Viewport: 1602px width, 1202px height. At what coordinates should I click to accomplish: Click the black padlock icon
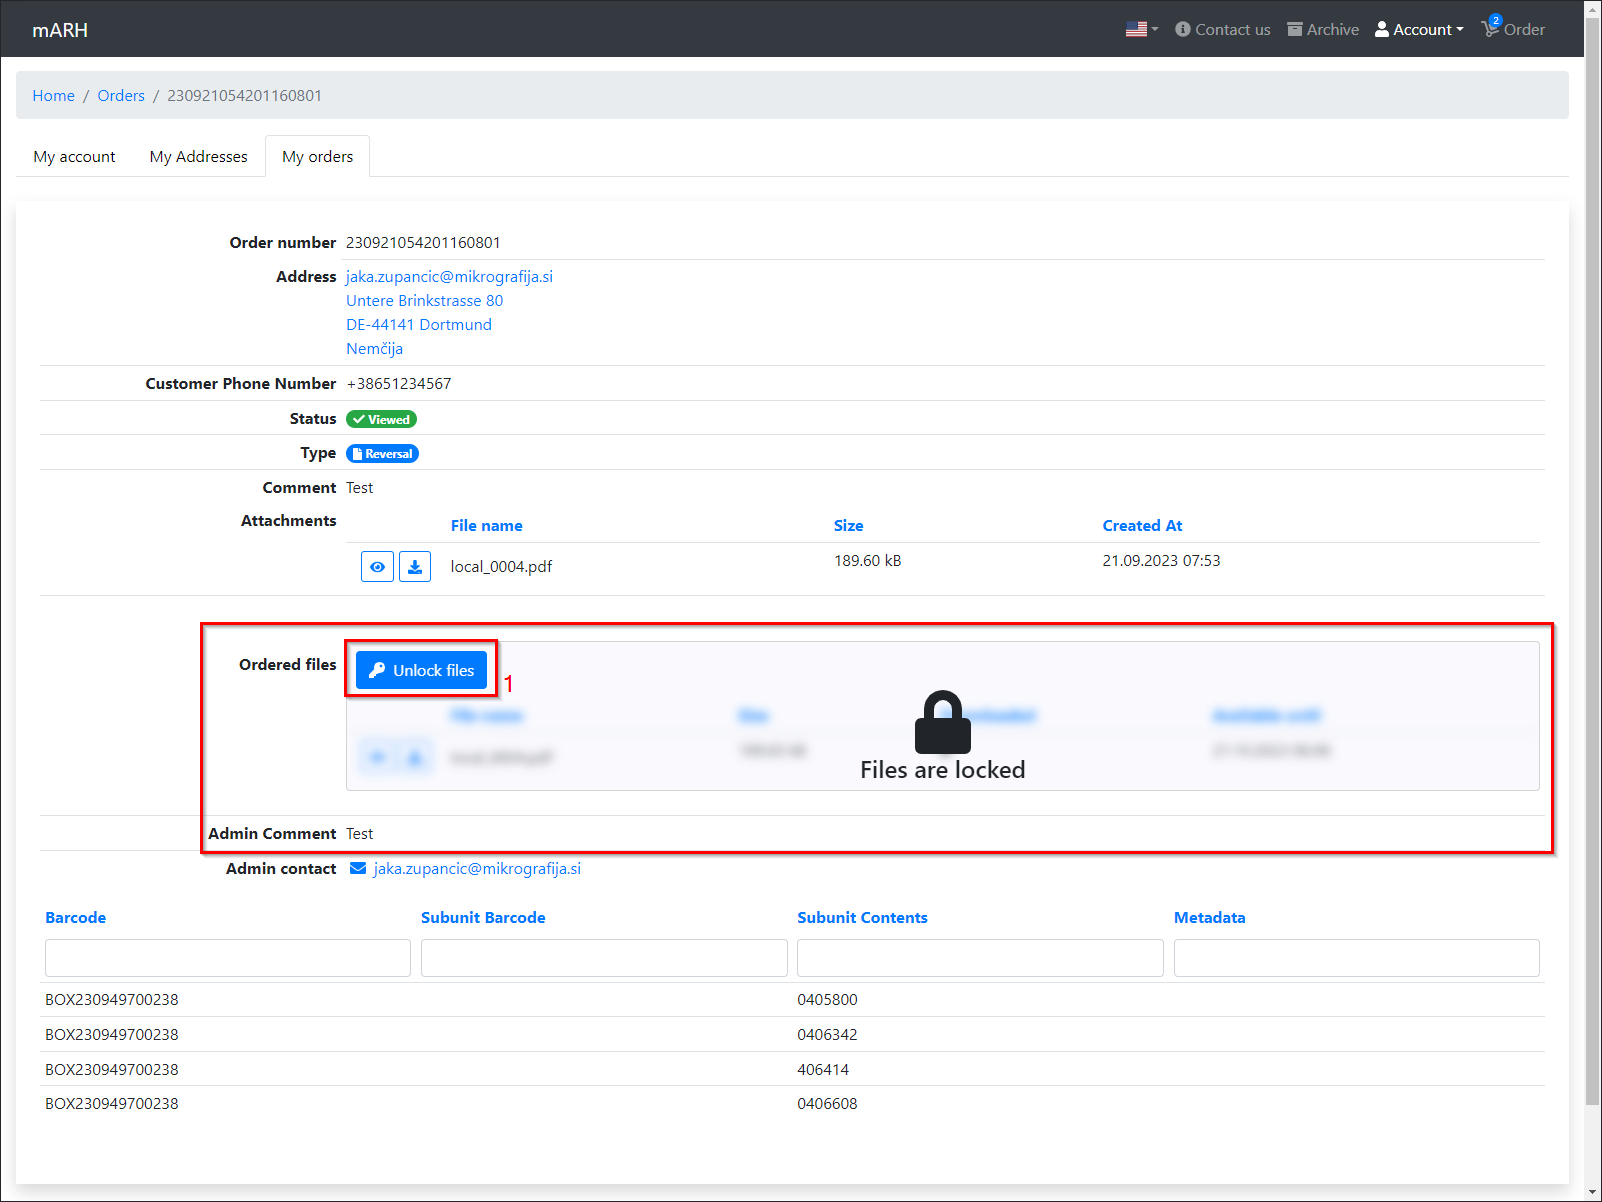pos(942,722)
